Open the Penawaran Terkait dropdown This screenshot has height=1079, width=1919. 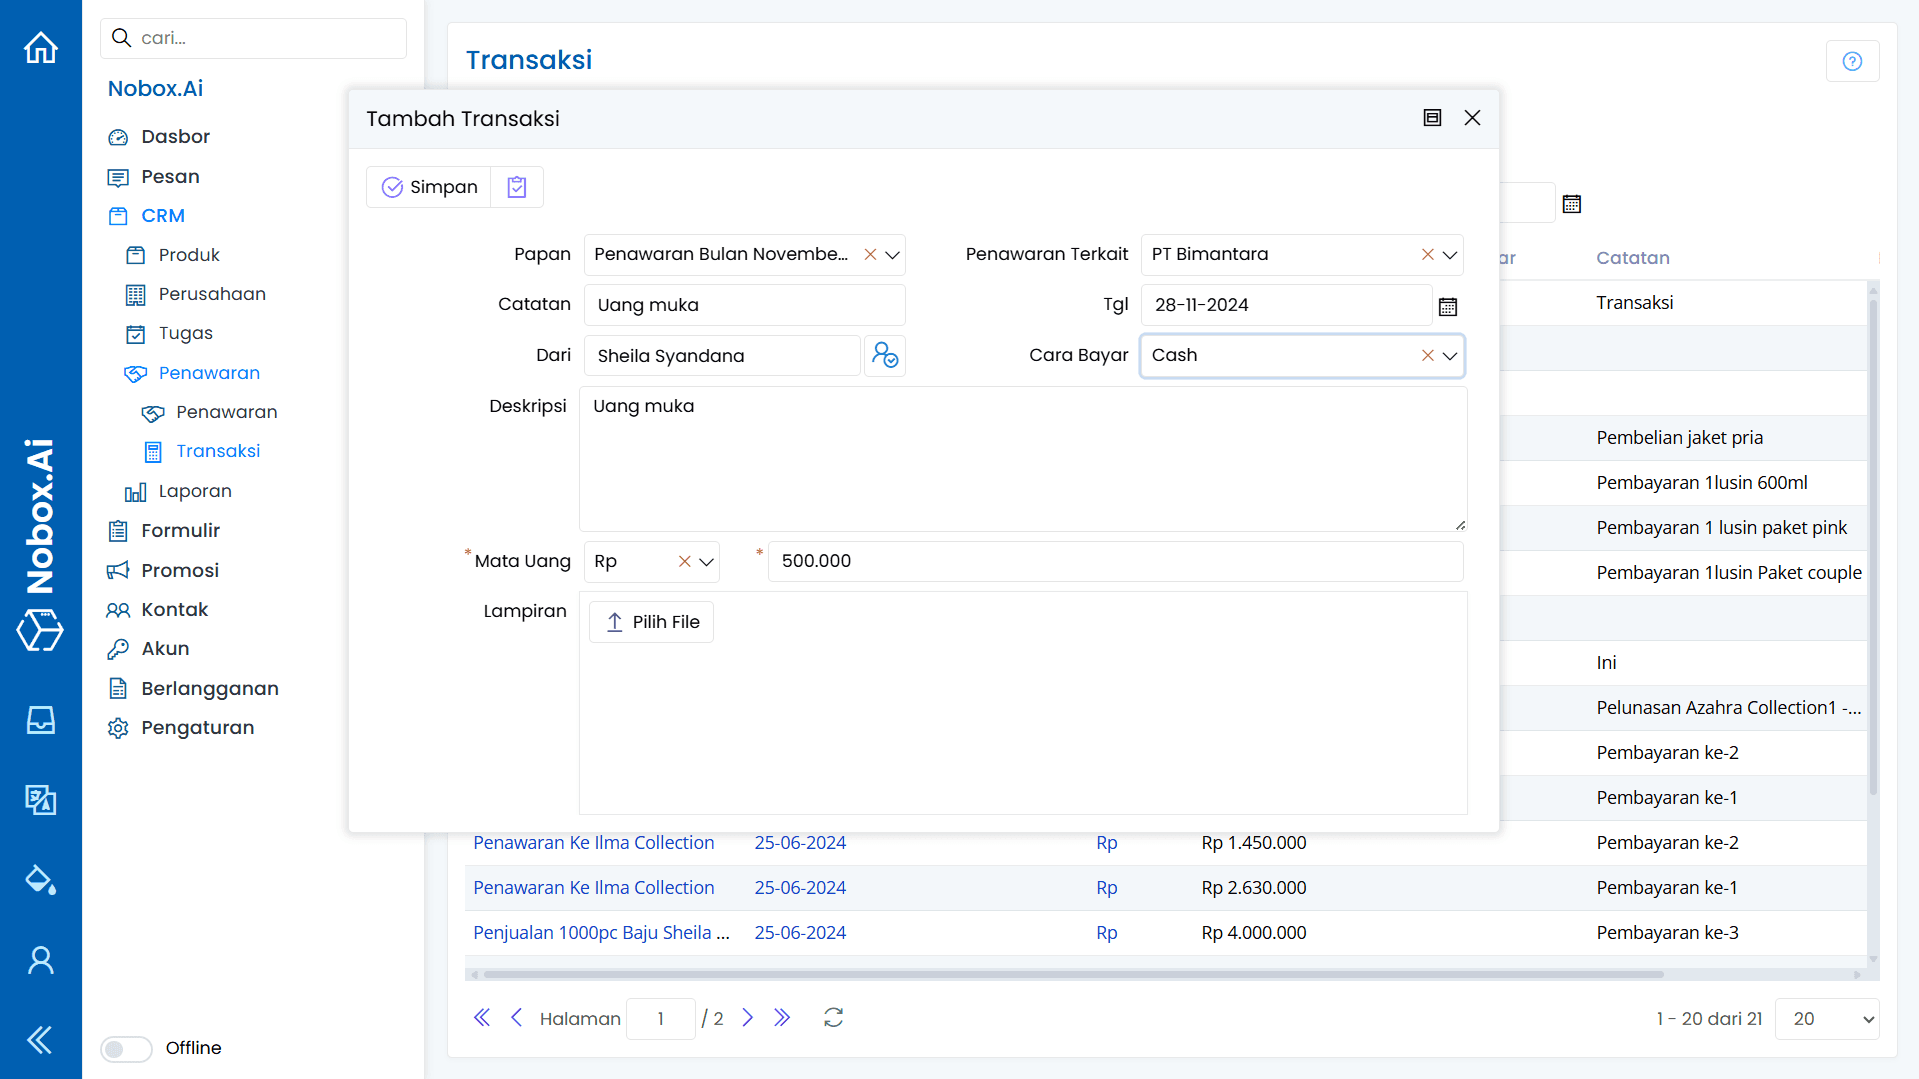tap(1448, 255)
